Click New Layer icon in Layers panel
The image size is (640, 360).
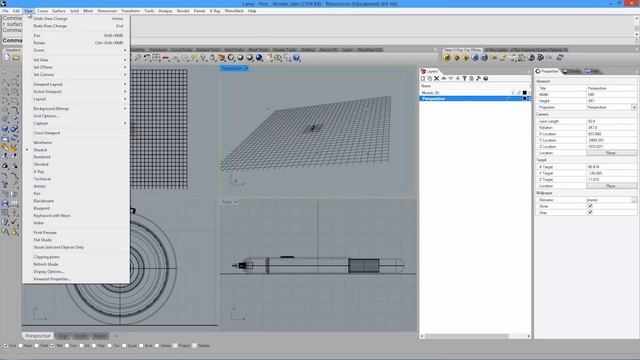tap(423, 78)
